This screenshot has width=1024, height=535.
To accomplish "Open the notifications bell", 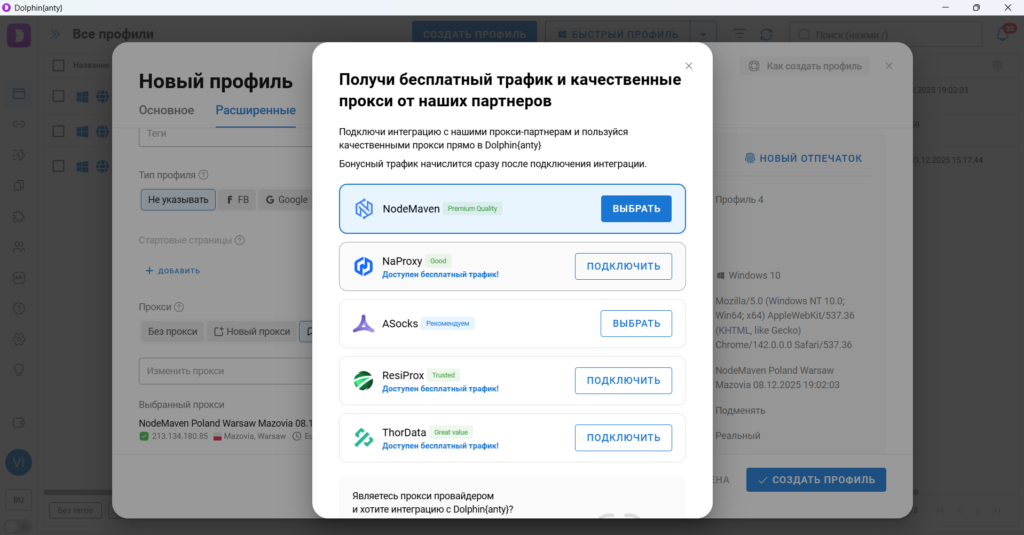I will tap(1003, 34).
